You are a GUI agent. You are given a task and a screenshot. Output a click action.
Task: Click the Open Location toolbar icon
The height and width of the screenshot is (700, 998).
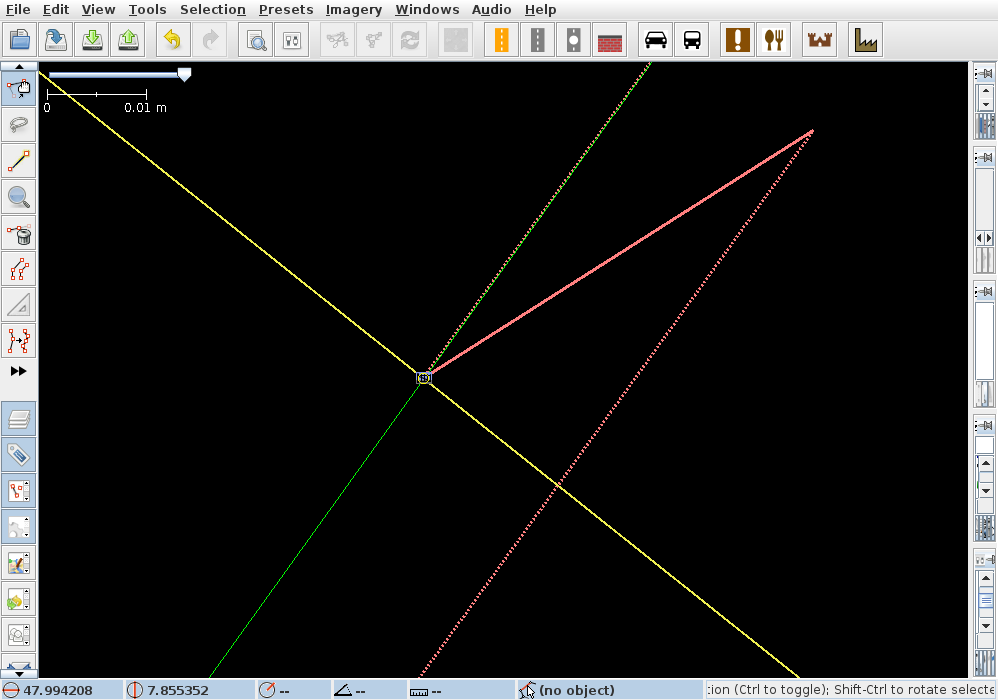[56, 40]
